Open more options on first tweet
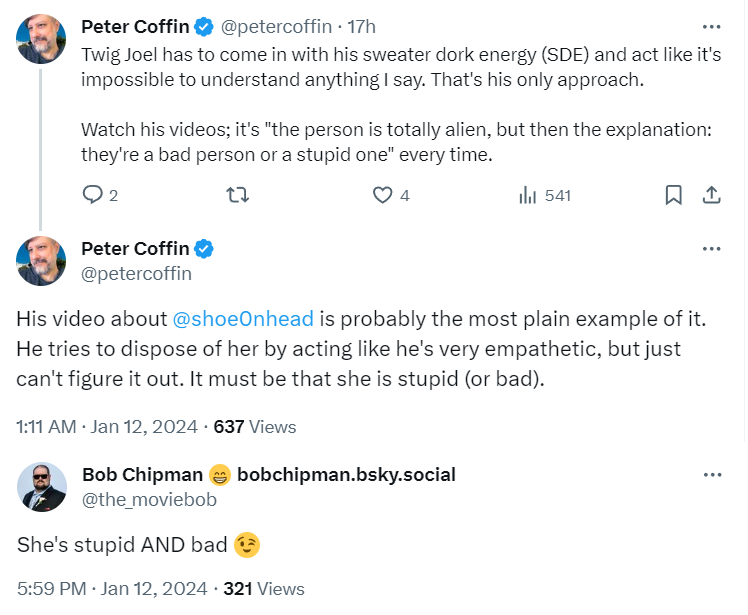This screenshot has width=748, height=615. pyautogui.click(x=712, y=26)
